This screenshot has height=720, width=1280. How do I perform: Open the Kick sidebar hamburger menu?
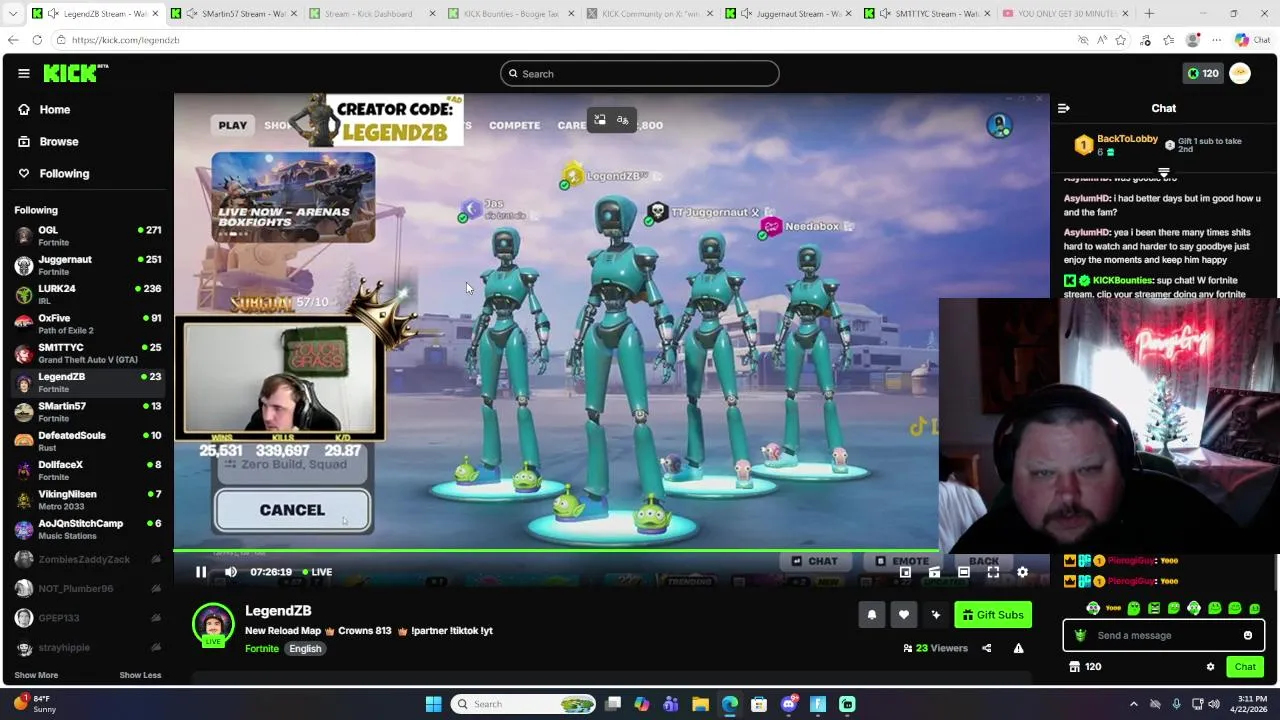23,73
